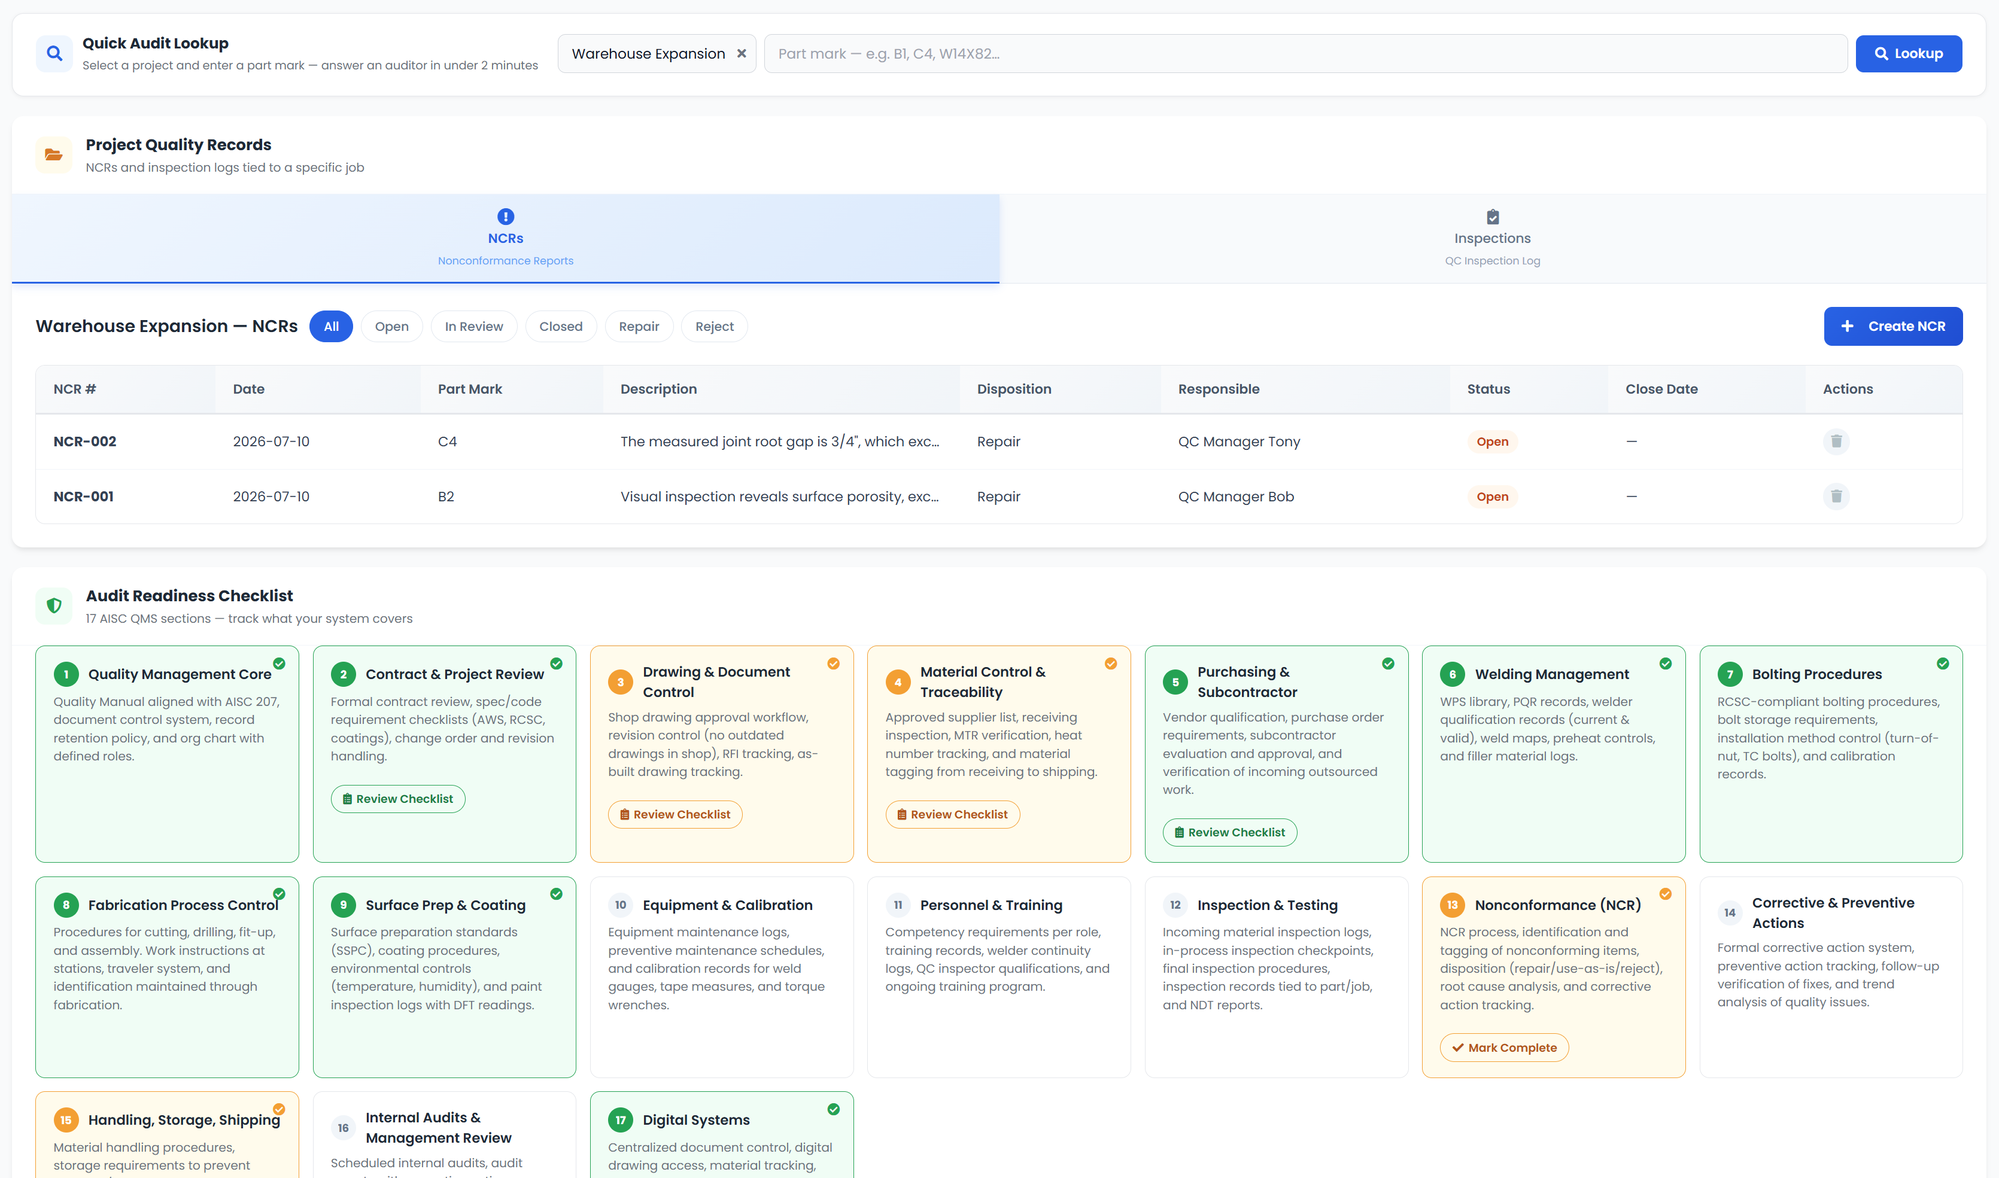This screenshot has width=1999, height=1178.
Task: Delete NCR-001 using trash icon
Action: pyautogui.click(x=1836, y=496)
